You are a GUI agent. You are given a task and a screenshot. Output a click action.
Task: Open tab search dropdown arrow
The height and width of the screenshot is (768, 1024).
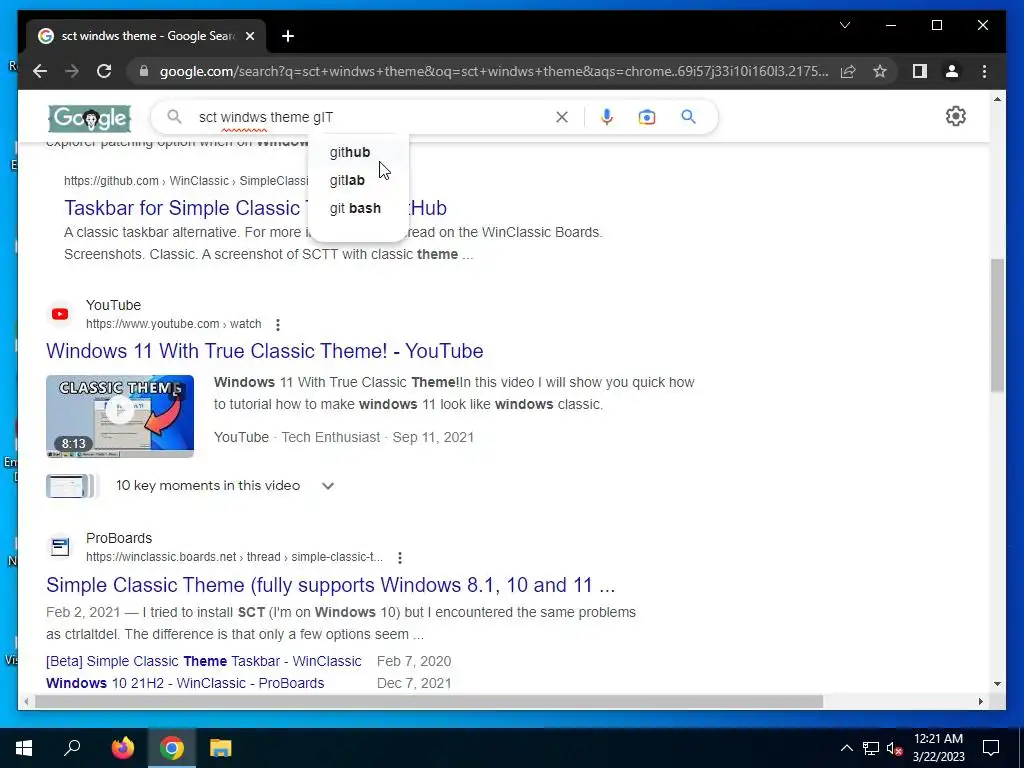pyautogui.click(x=844, y=25)
